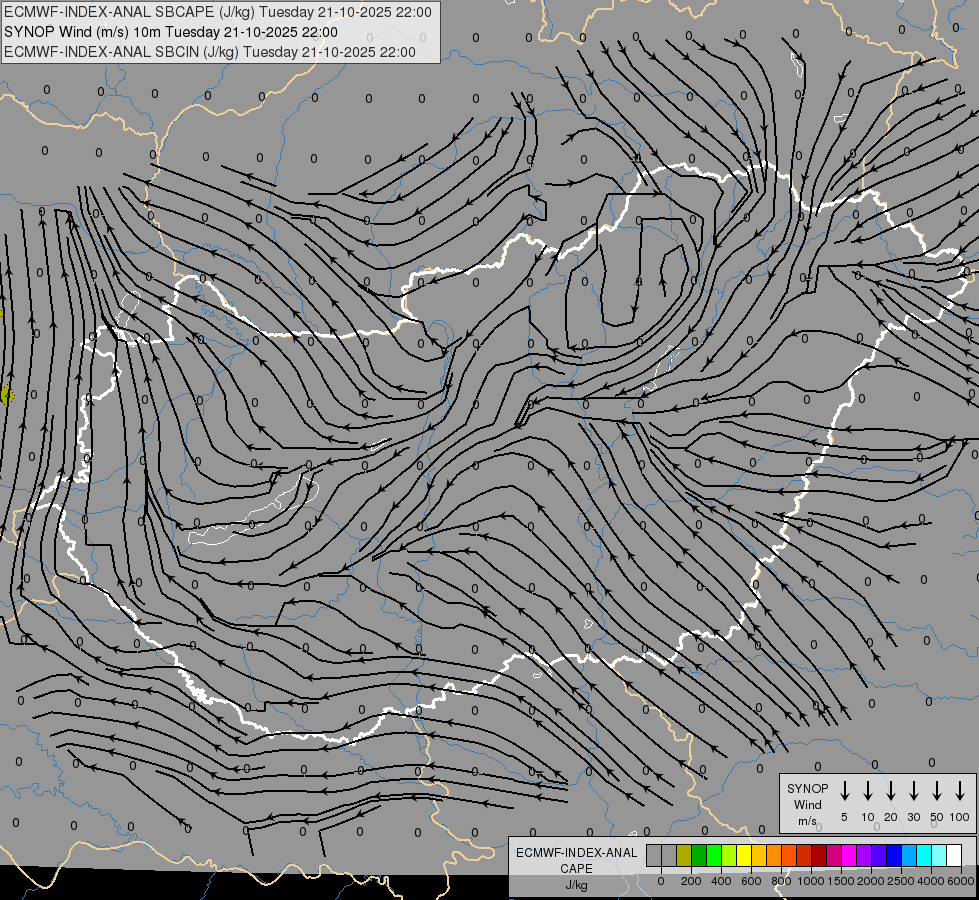
Task: Click the '800' tick label on CAPE scale
Action: click(781, 881)
